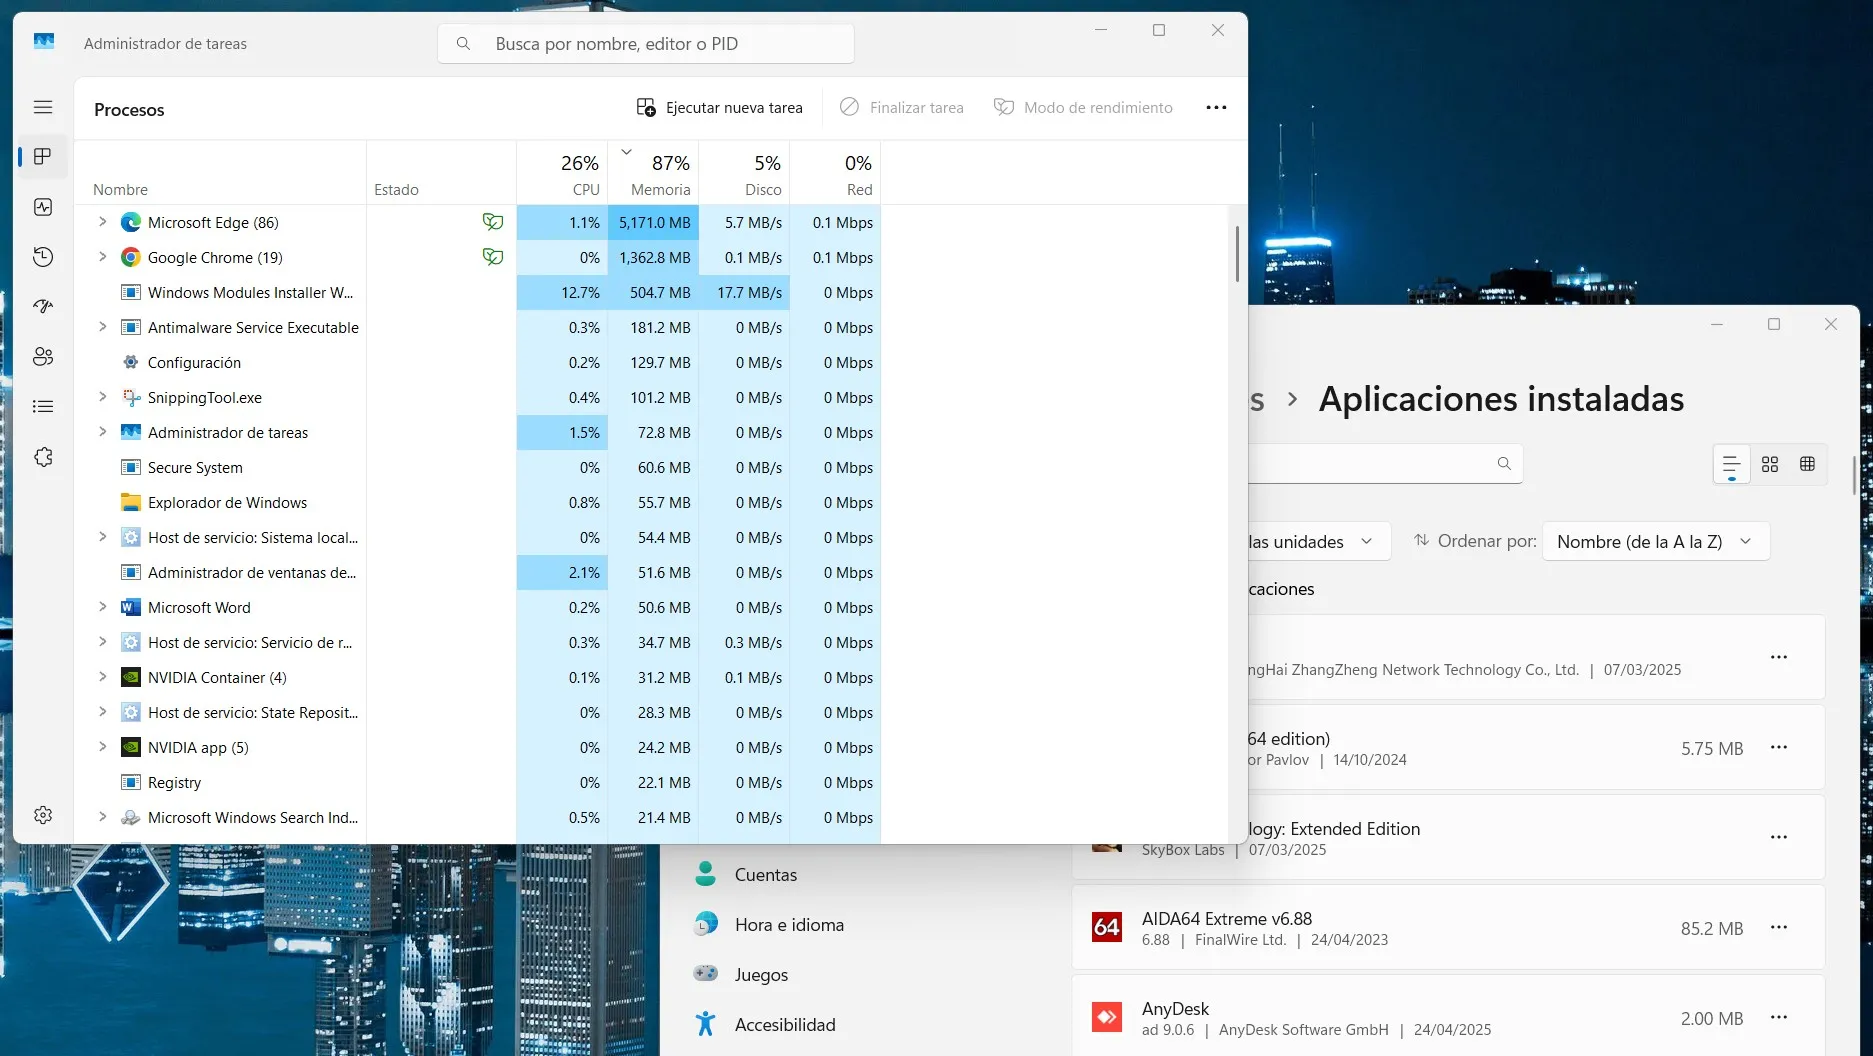Screen dimensions: 1873x1056
Task: Open the Services sidebar icon
Action: 43,457
